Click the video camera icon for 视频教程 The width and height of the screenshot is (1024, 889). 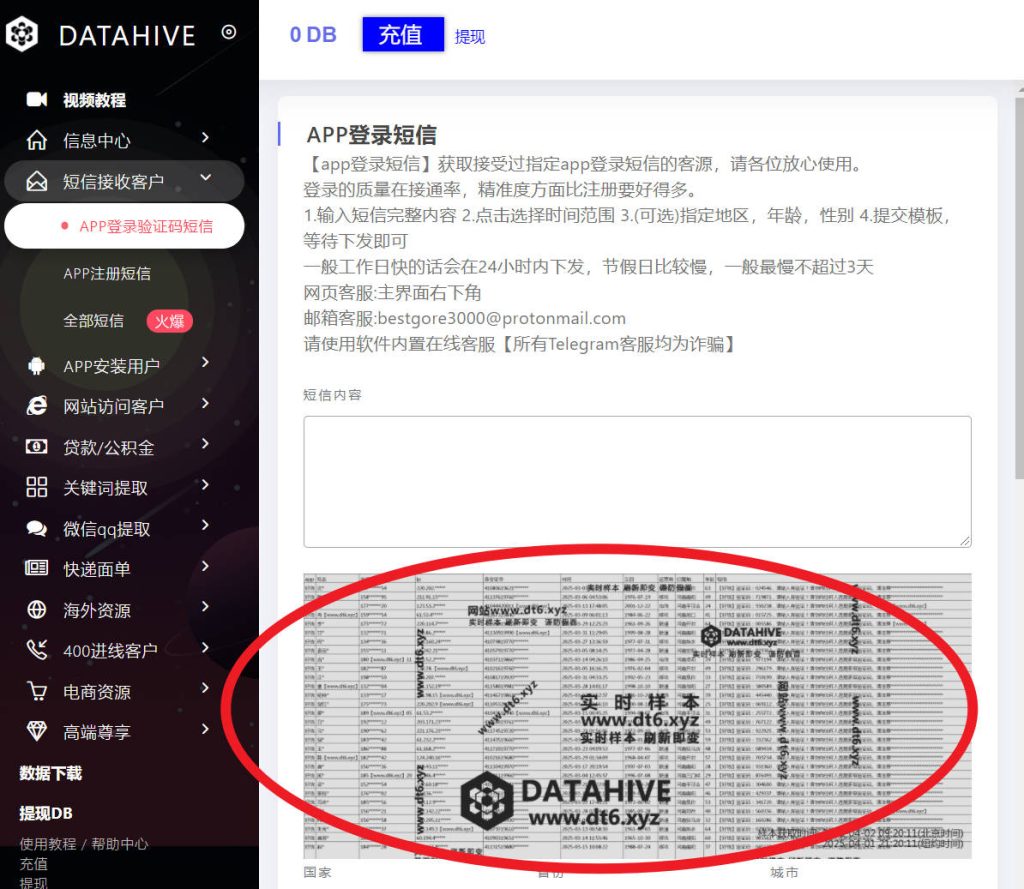37,99
